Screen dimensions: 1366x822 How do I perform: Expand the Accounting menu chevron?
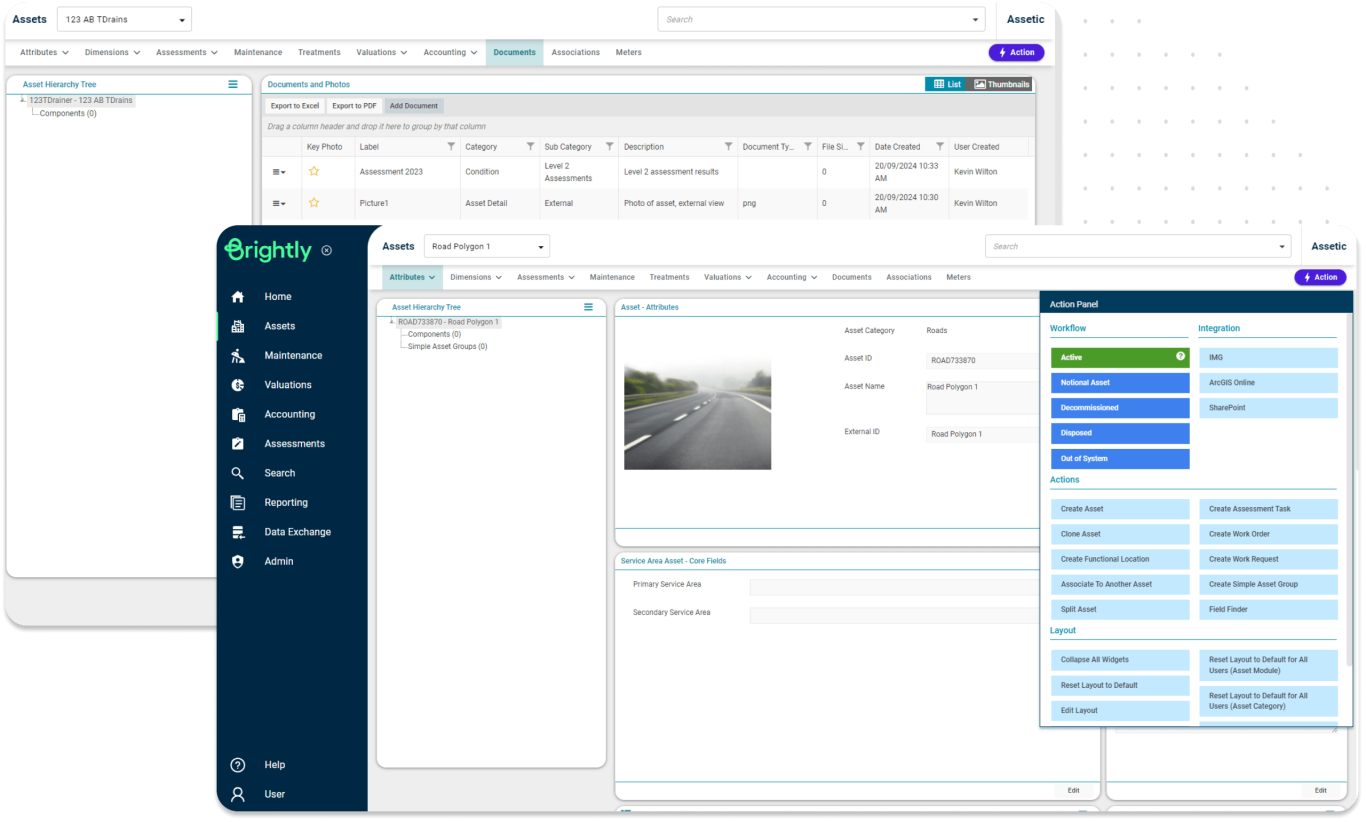(816, 277)
